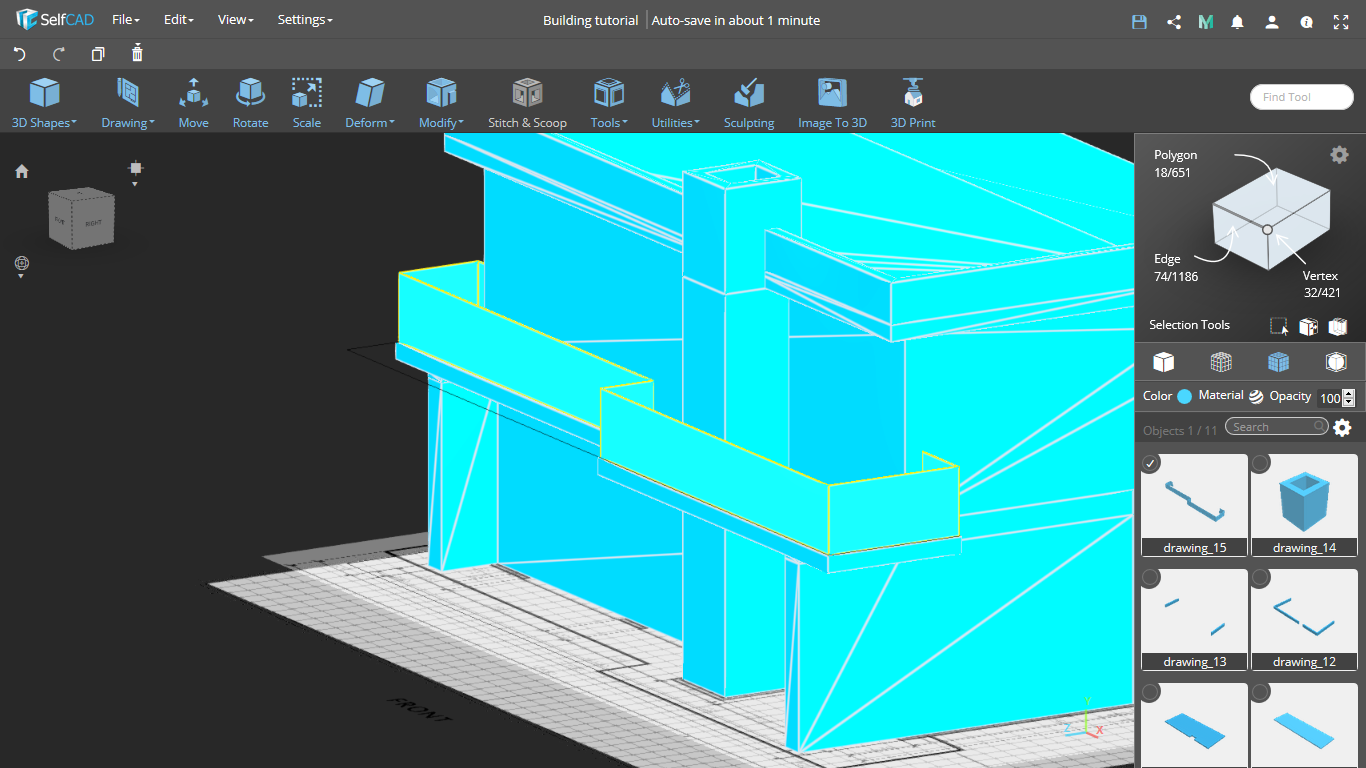Image resolution: width=1366 pixels, height=768 pixels.
Task: Click the Share icon
Action: 1174,21
